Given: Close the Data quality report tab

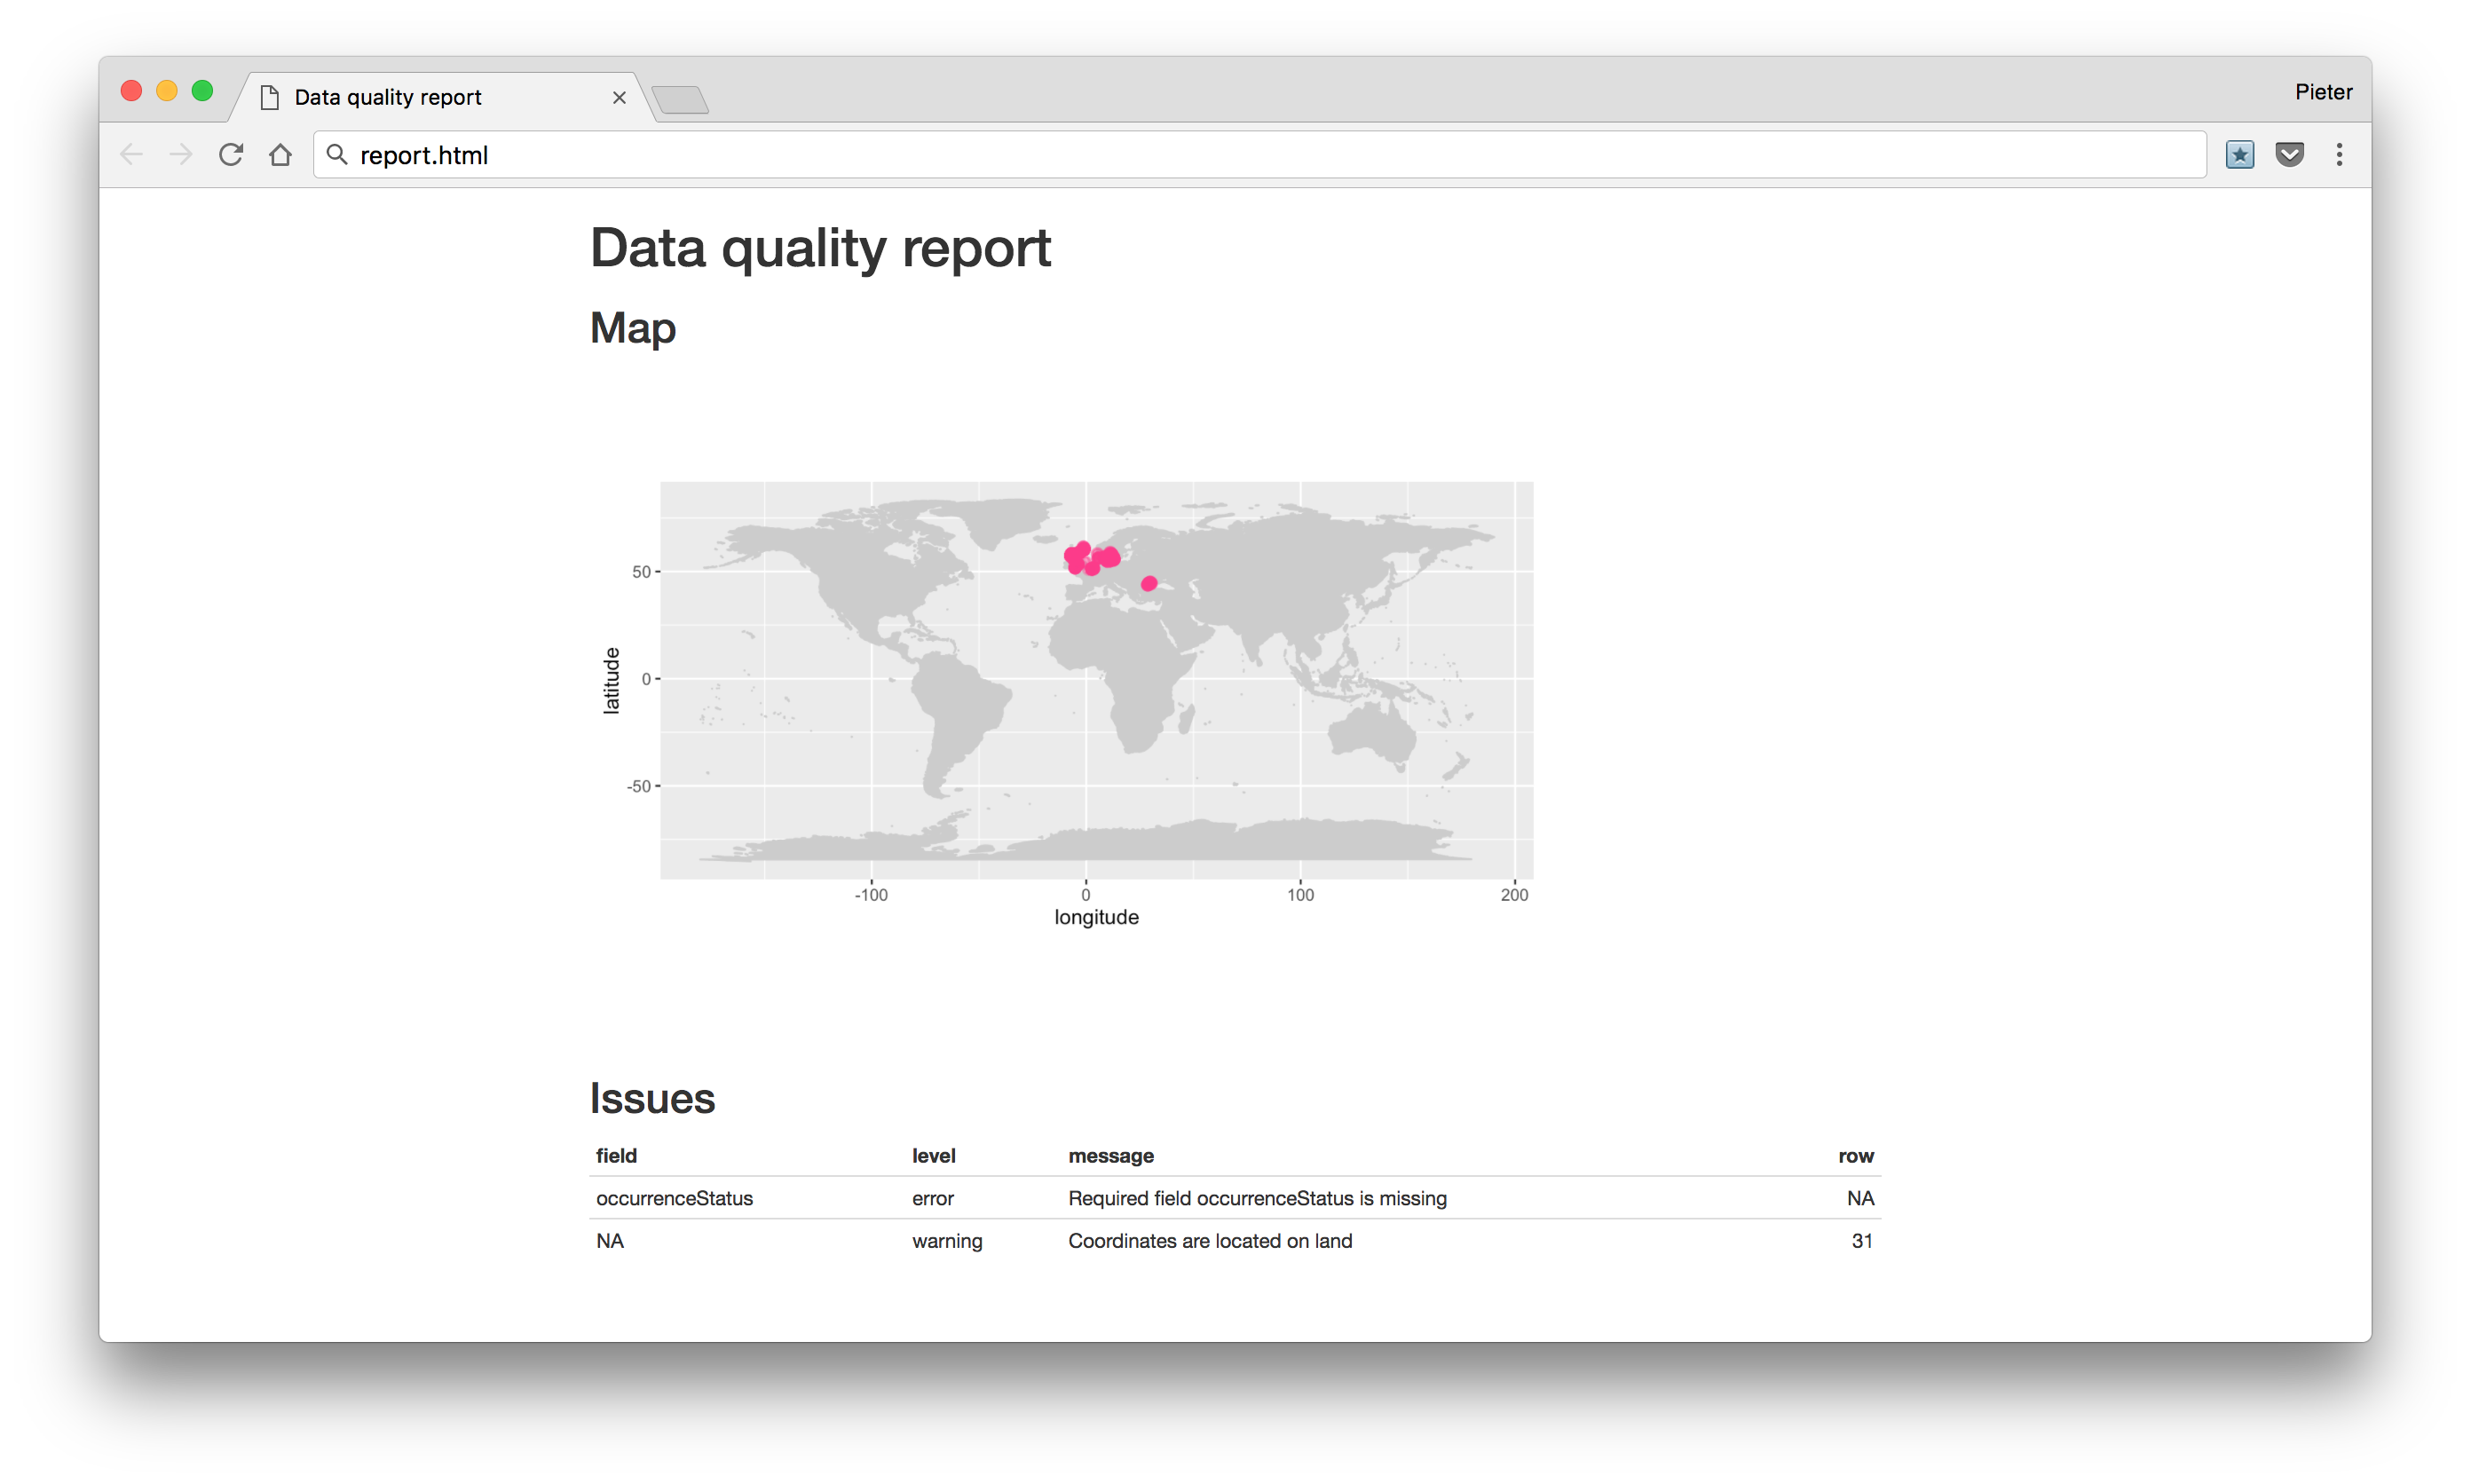Looking at the screenshot, I should [619, 98].
